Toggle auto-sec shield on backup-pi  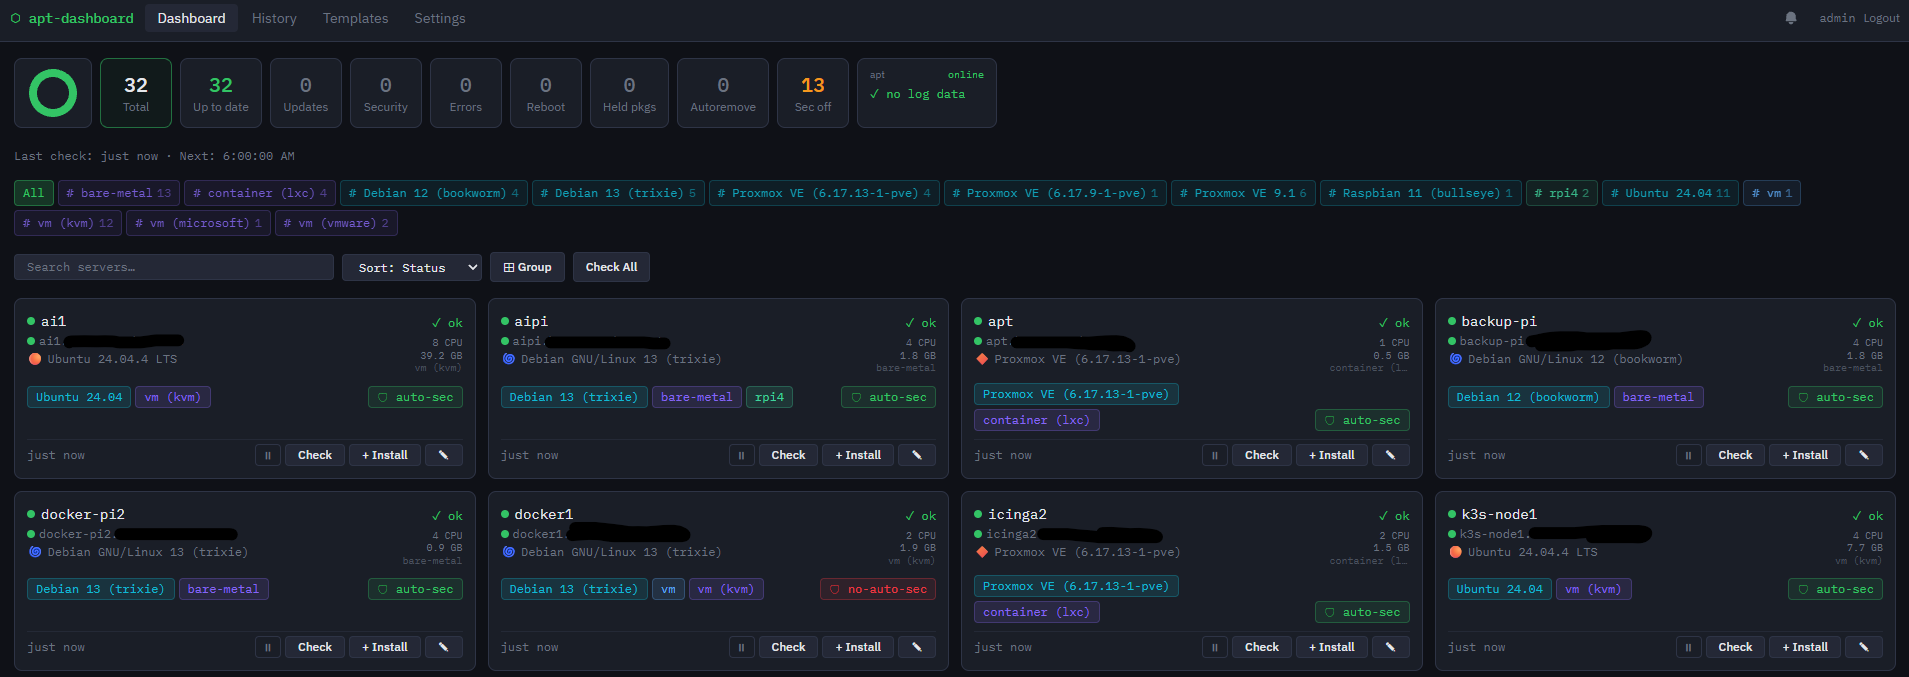(1835, 397)
